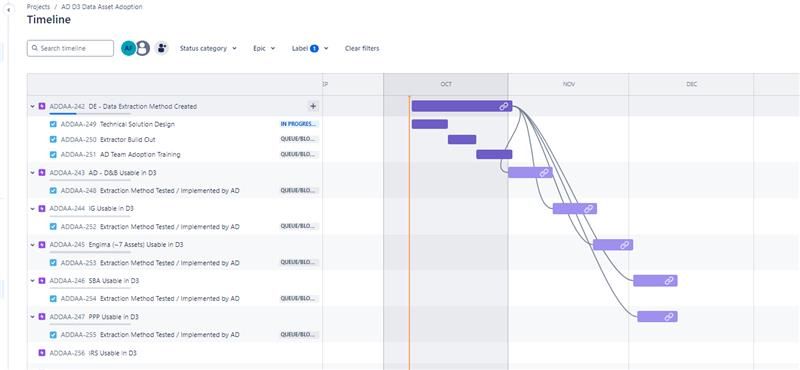Select the teal user avatar filter
The width and height of the screenshot is (800, 370).
coord(128,48)
